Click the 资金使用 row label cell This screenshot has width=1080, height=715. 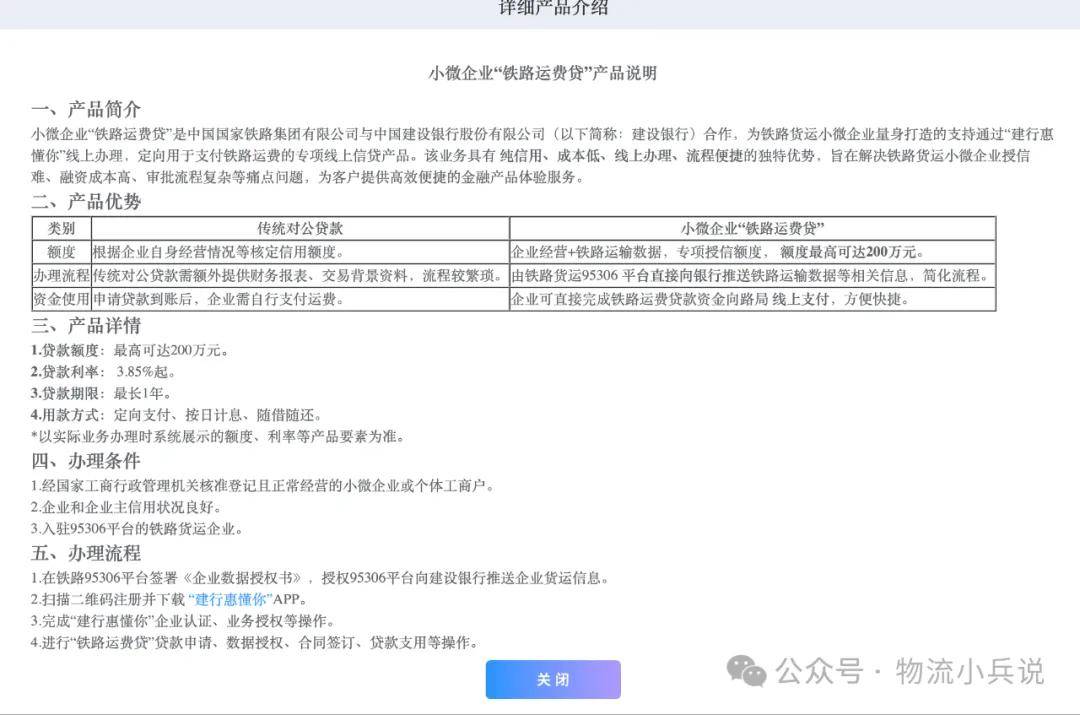[x=61, y=299]
